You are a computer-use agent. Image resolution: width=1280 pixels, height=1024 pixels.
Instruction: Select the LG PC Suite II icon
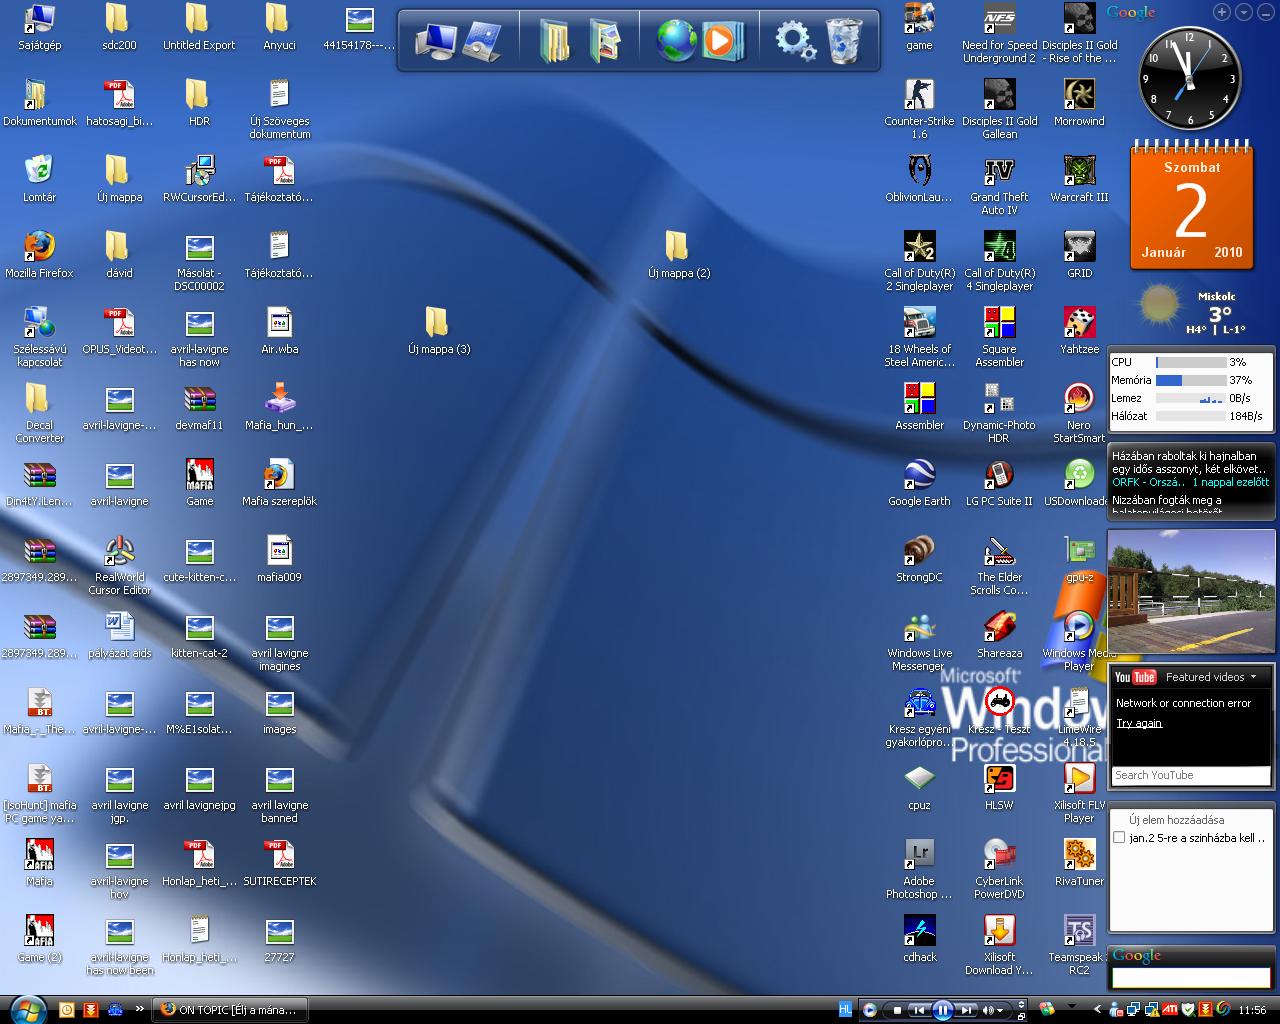[x=999, y=484]
